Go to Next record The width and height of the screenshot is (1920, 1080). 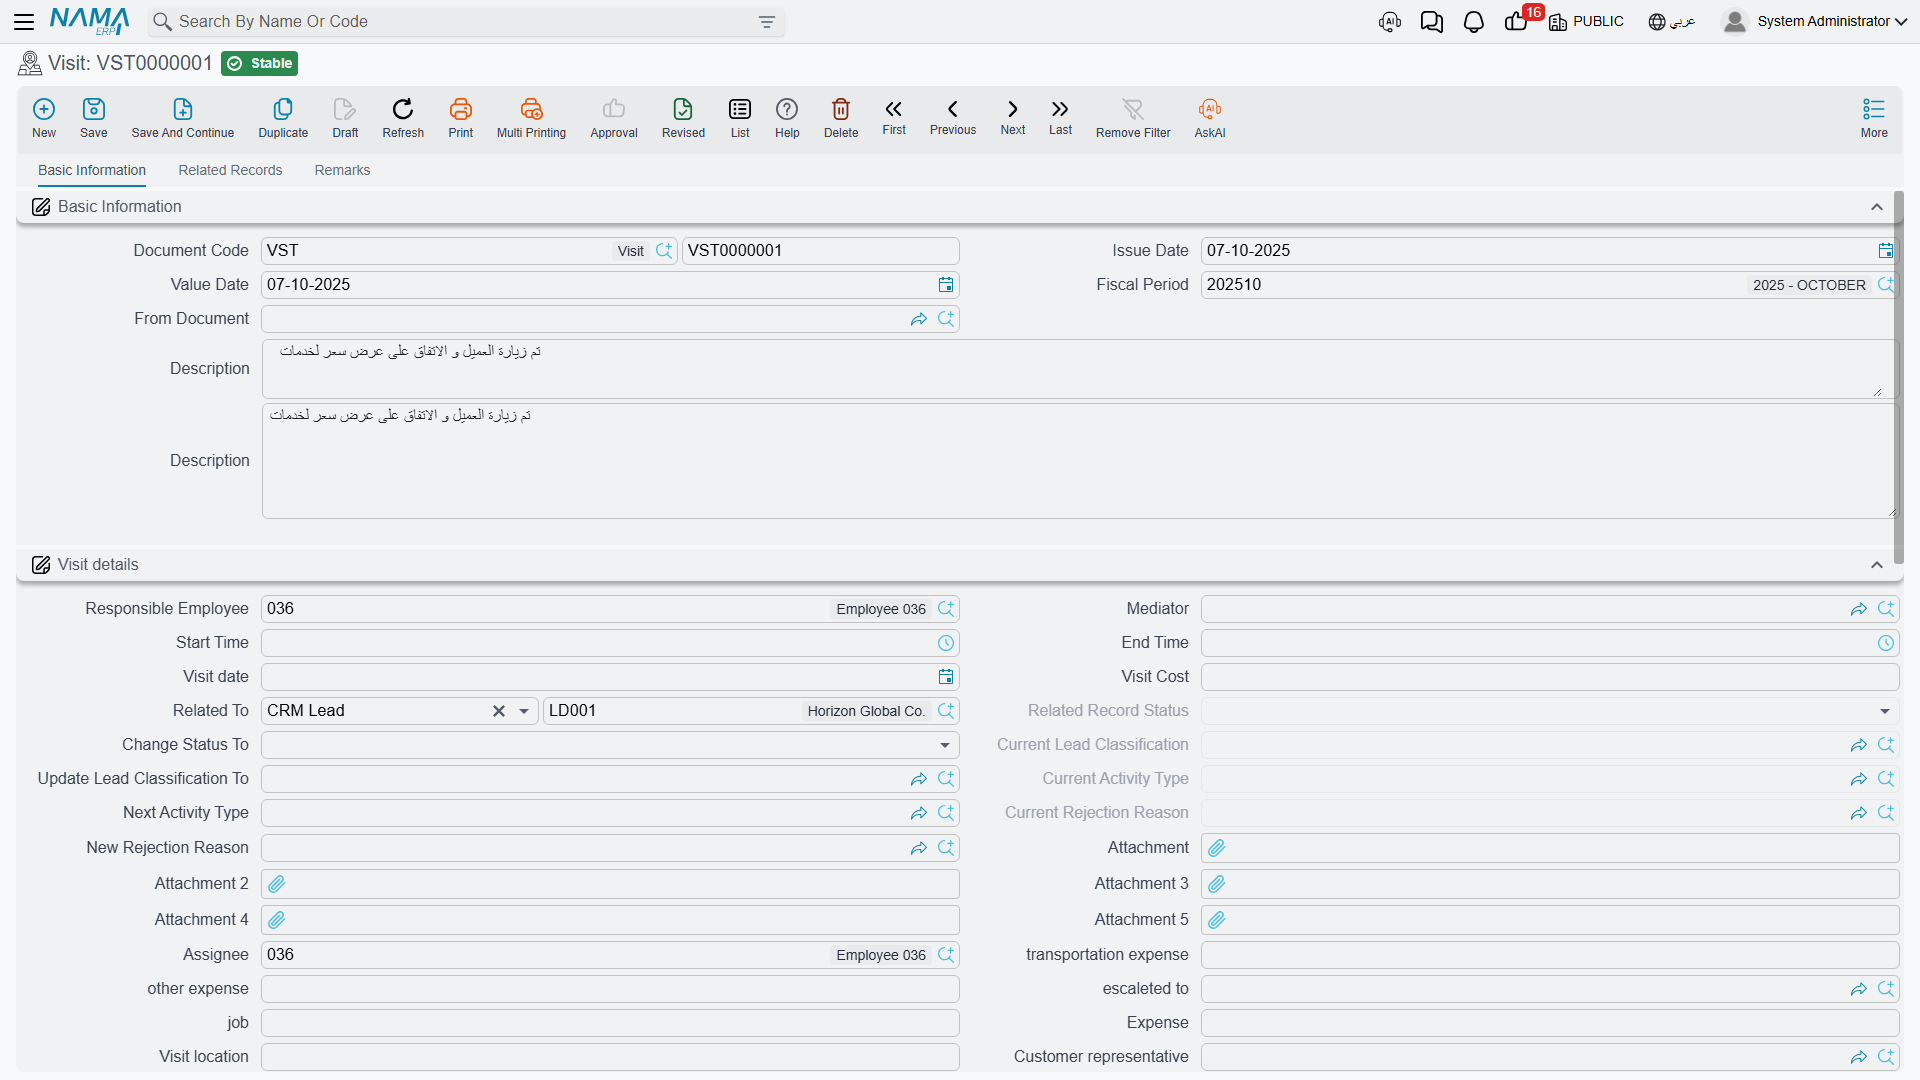(x=1013, y=117)
